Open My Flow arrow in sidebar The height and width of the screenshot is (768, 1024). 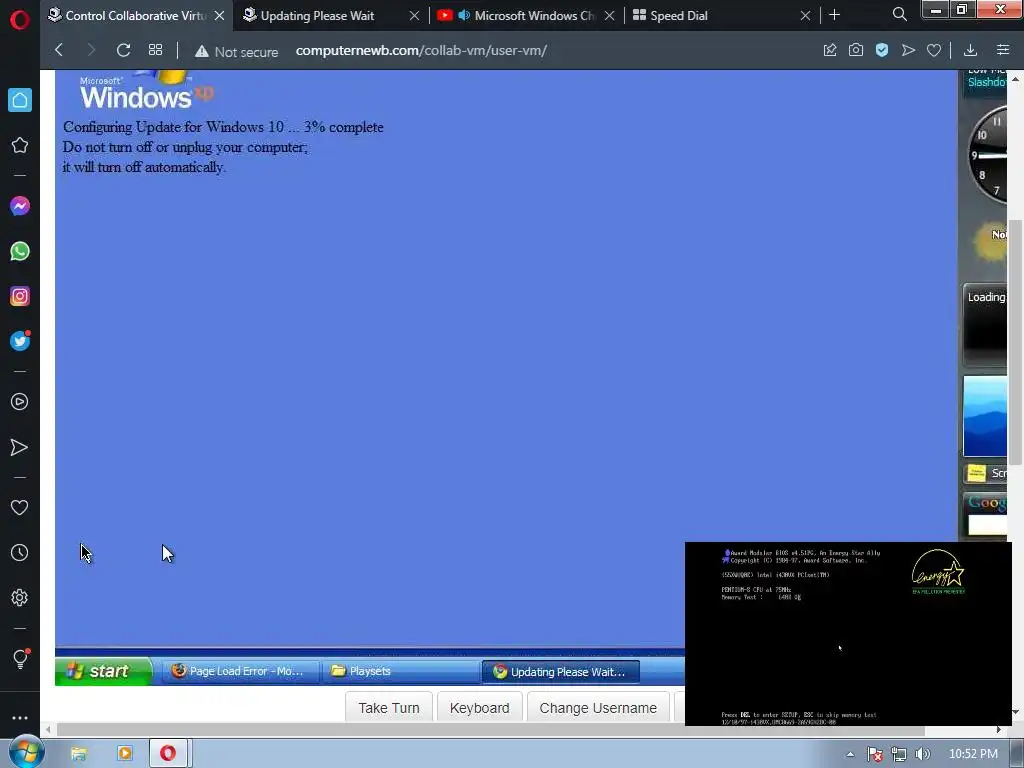[x=20, y=447]
